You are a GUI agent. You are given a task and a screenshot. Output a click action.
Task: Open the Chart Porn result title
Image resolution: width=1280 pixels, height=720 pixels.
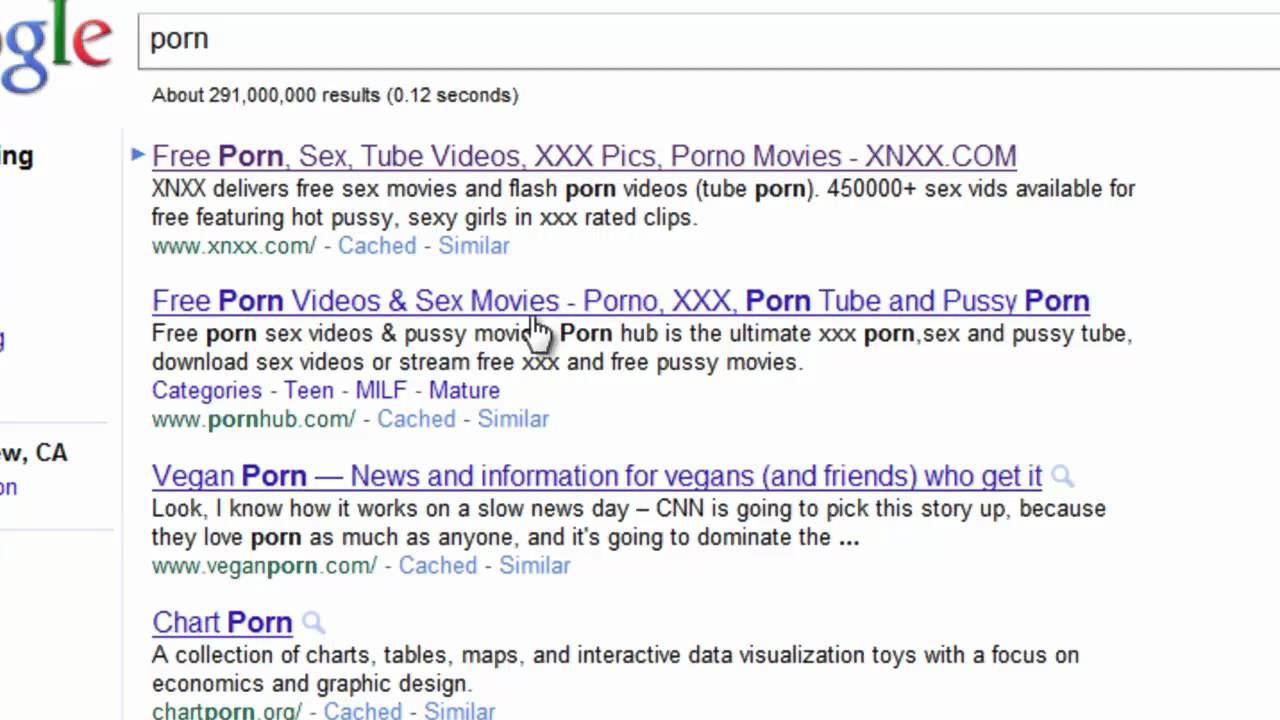click(x=222, y=622)
